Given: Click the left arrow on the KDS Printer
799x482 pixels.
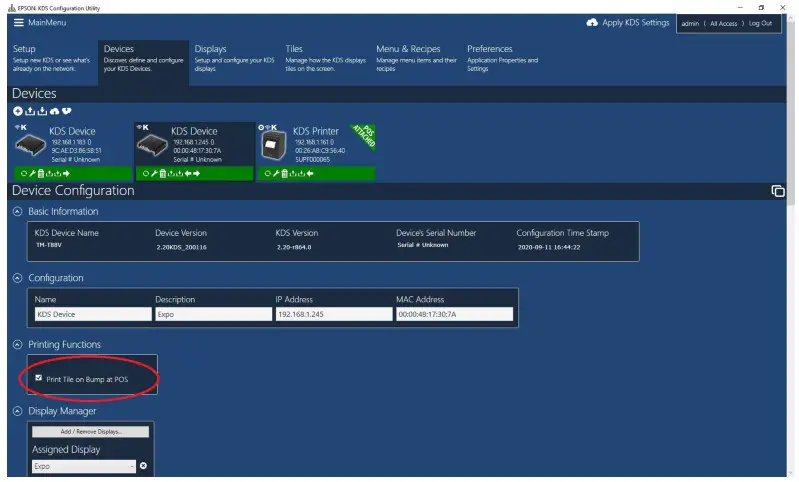Looking at the screenshot, I should [x=310, y=173].
